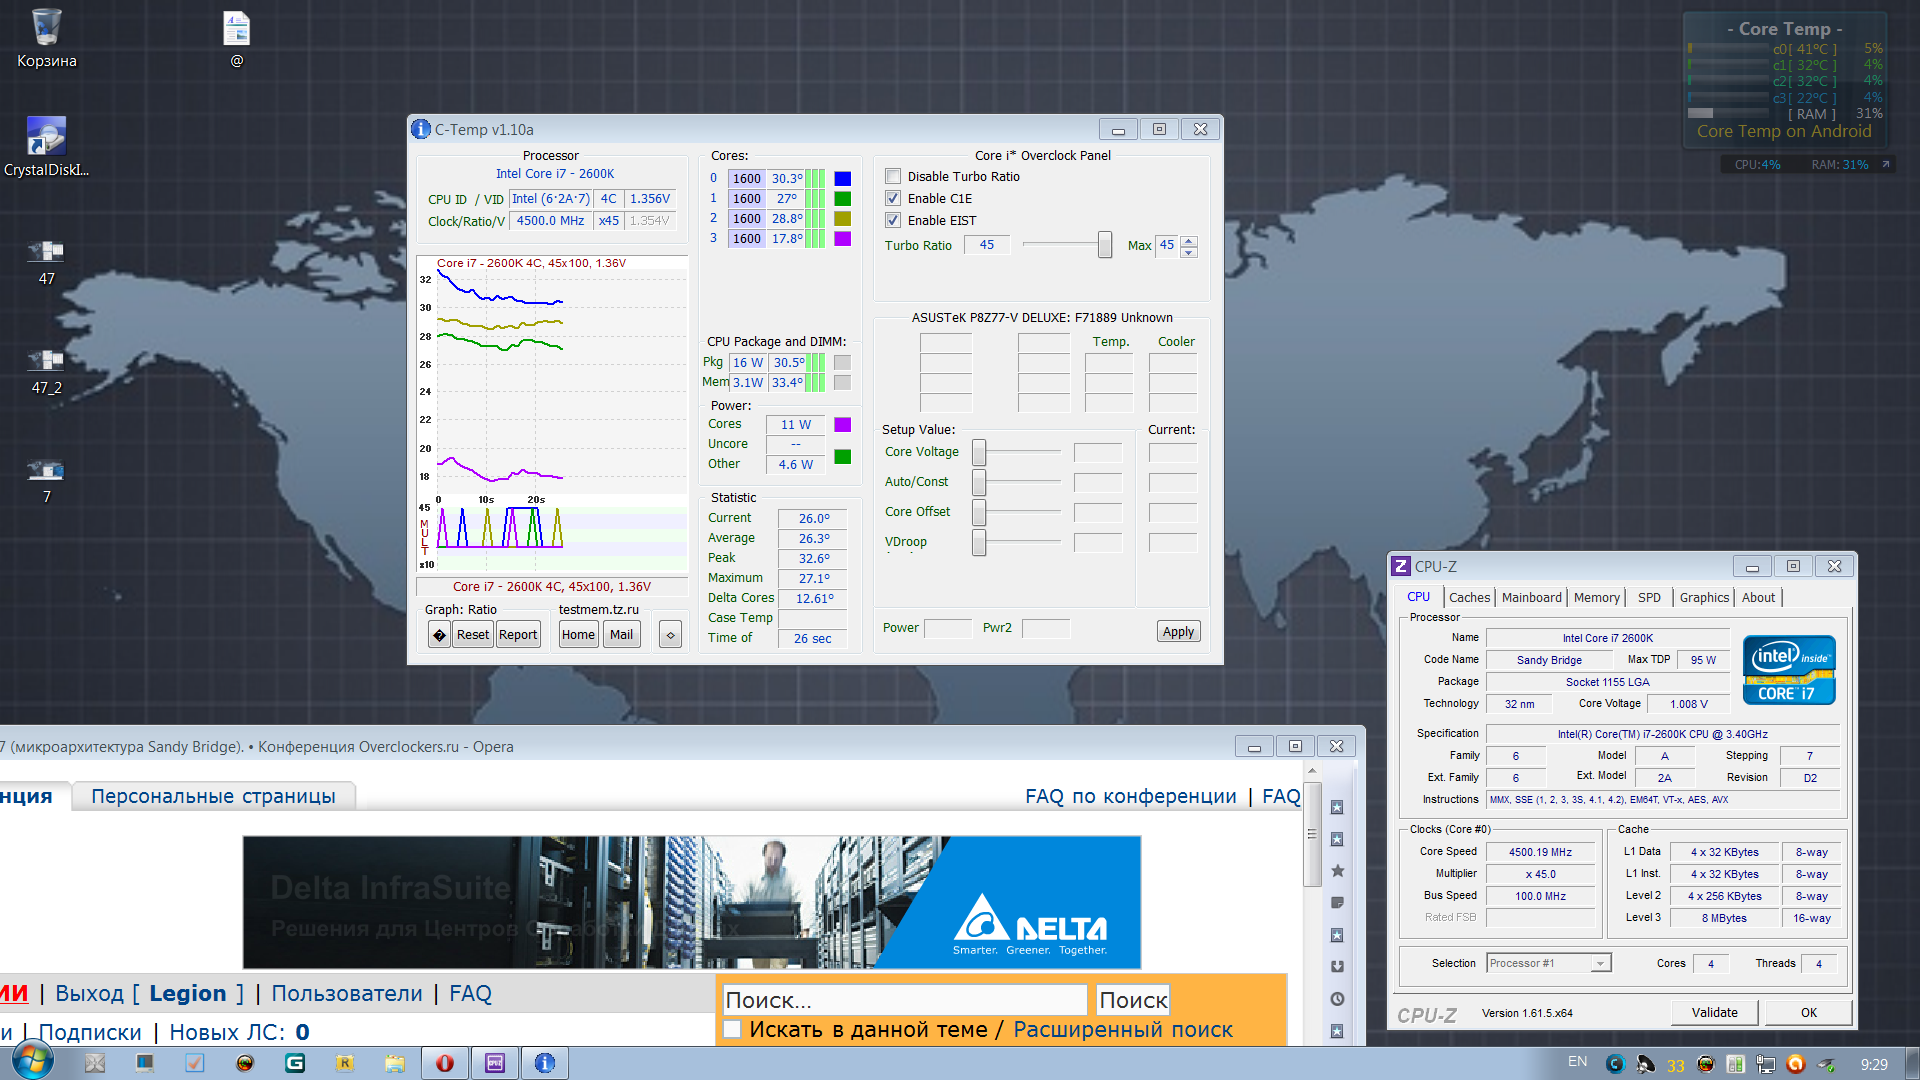
Task: Click the Windows Start orb
Action: 31,1062
